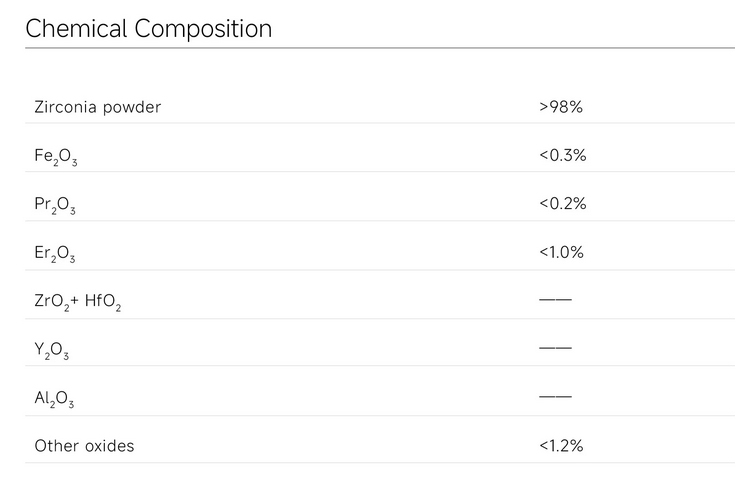Select the Al2O3 row label

(54, 399)
